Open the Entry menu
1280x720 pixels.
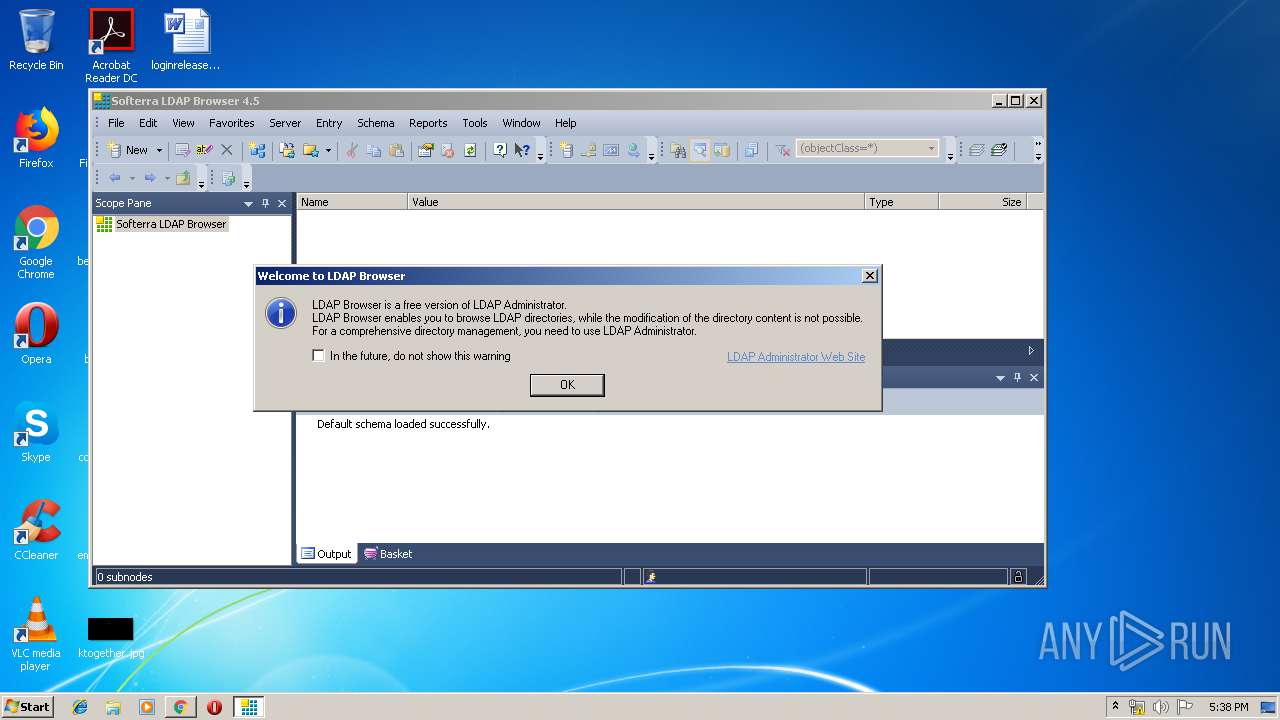click(x=329, y=123)
